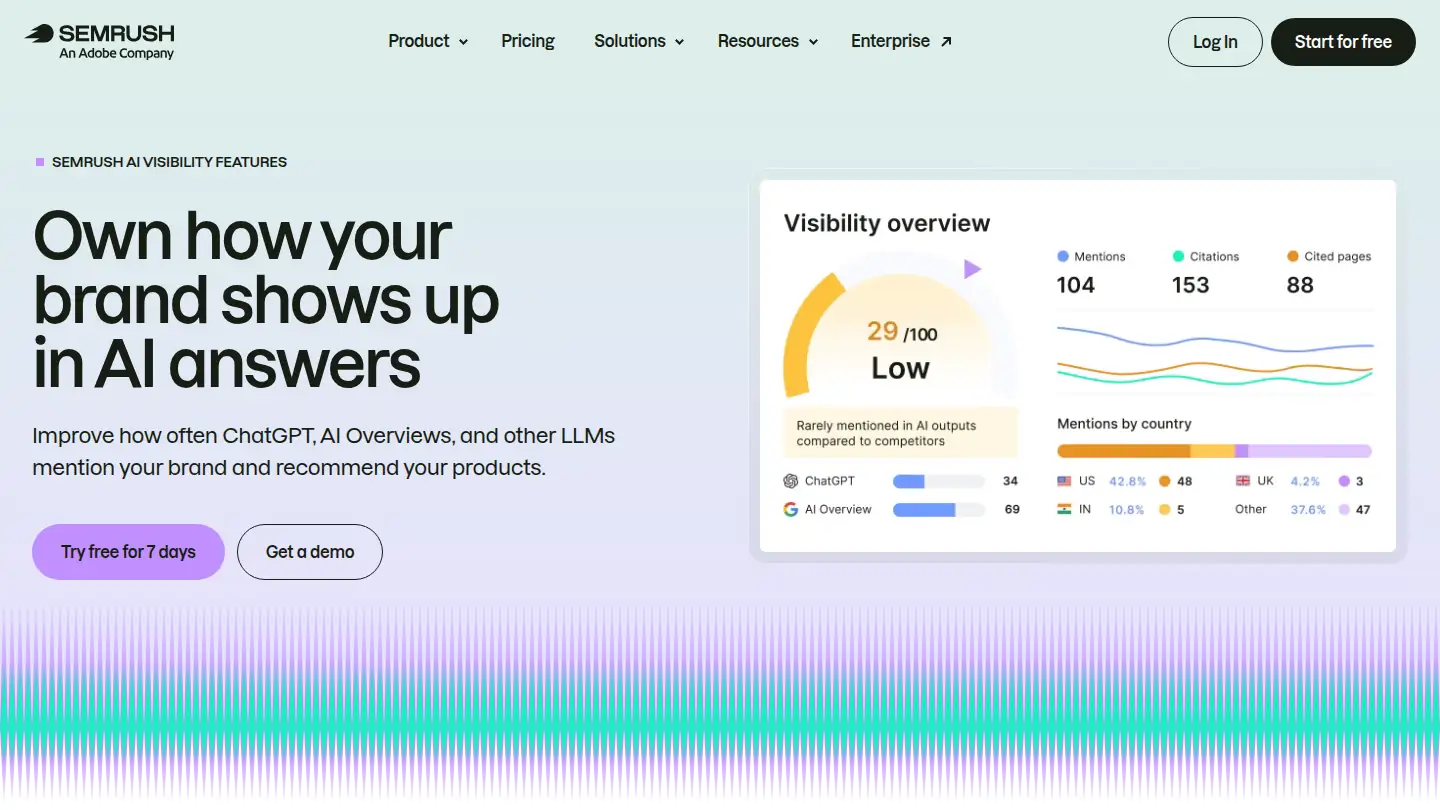The image size is (1440, 810).
Task: Click the AI Overview progress bar
Action: (x=939, y=509)
